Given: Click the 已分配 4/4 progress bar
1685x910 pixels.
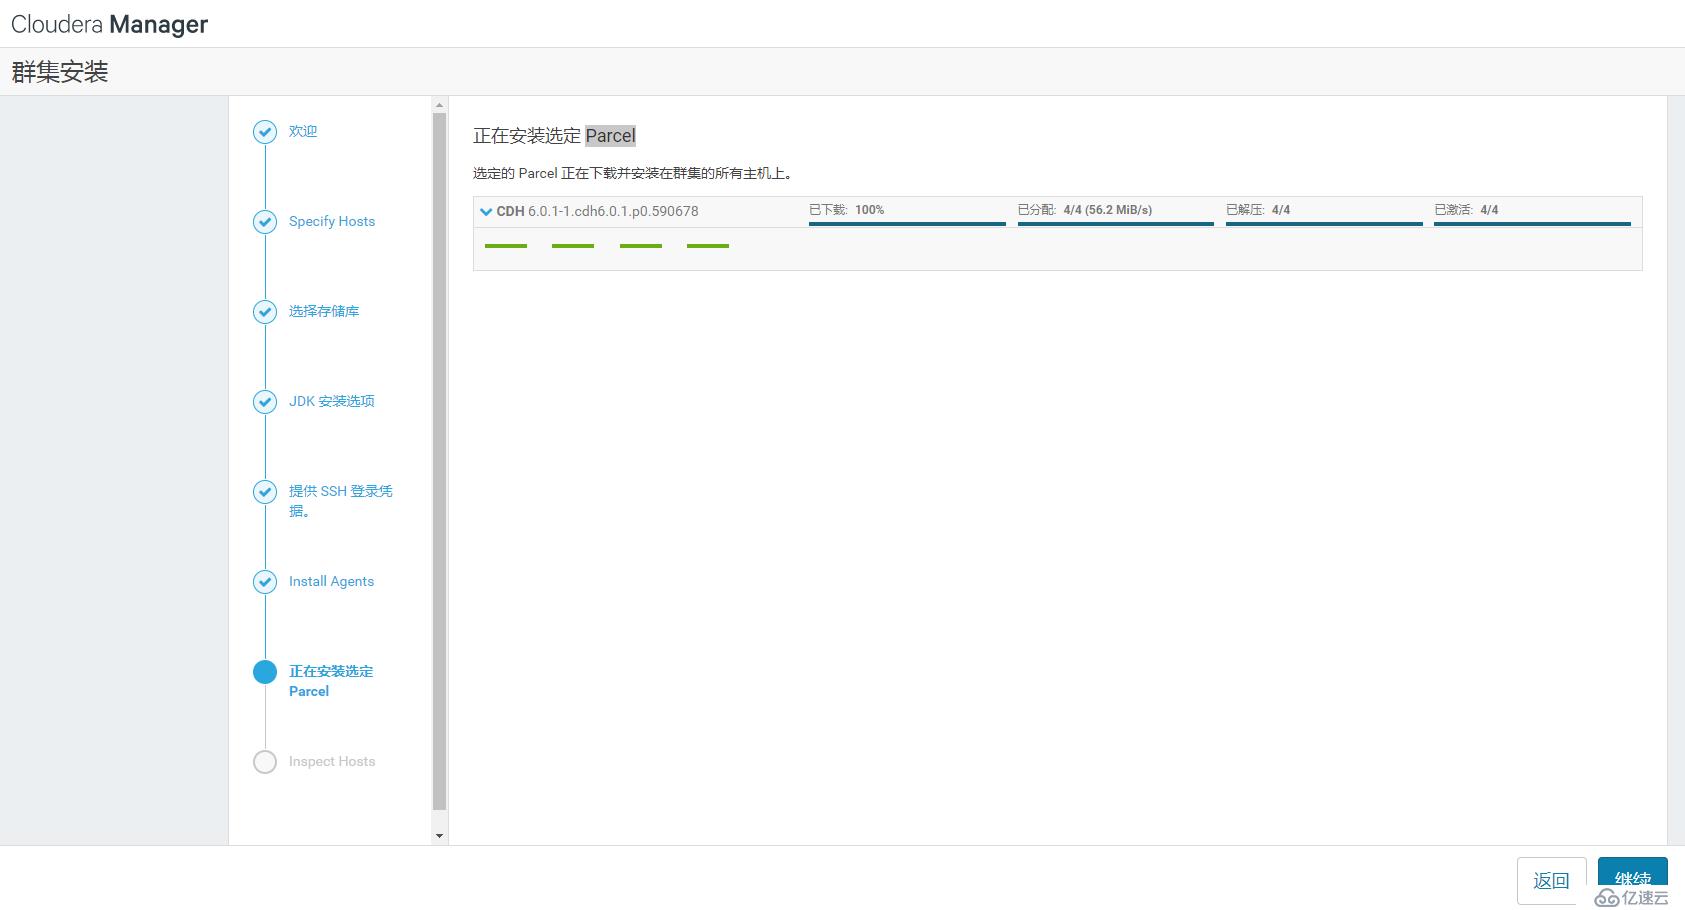Looking at the screenshot, I should tap(1116, 224).
